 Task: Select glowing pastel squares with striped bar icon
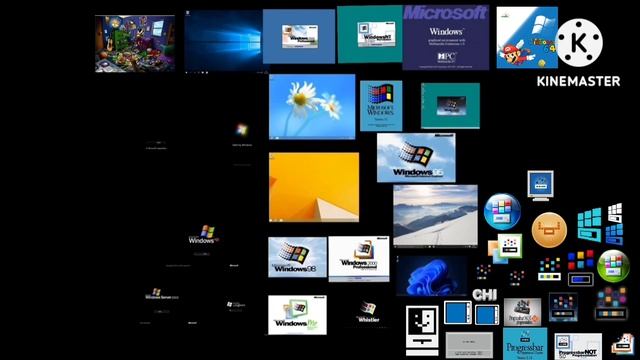point(611,304)
